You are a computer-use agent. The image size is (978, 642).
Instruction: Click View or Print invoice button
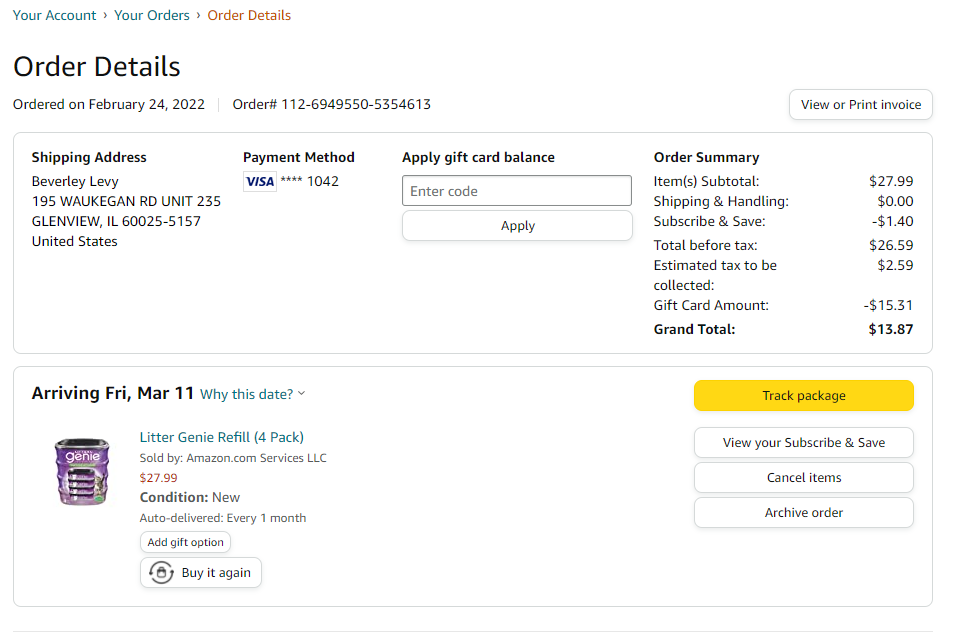[x=861, y=104]
